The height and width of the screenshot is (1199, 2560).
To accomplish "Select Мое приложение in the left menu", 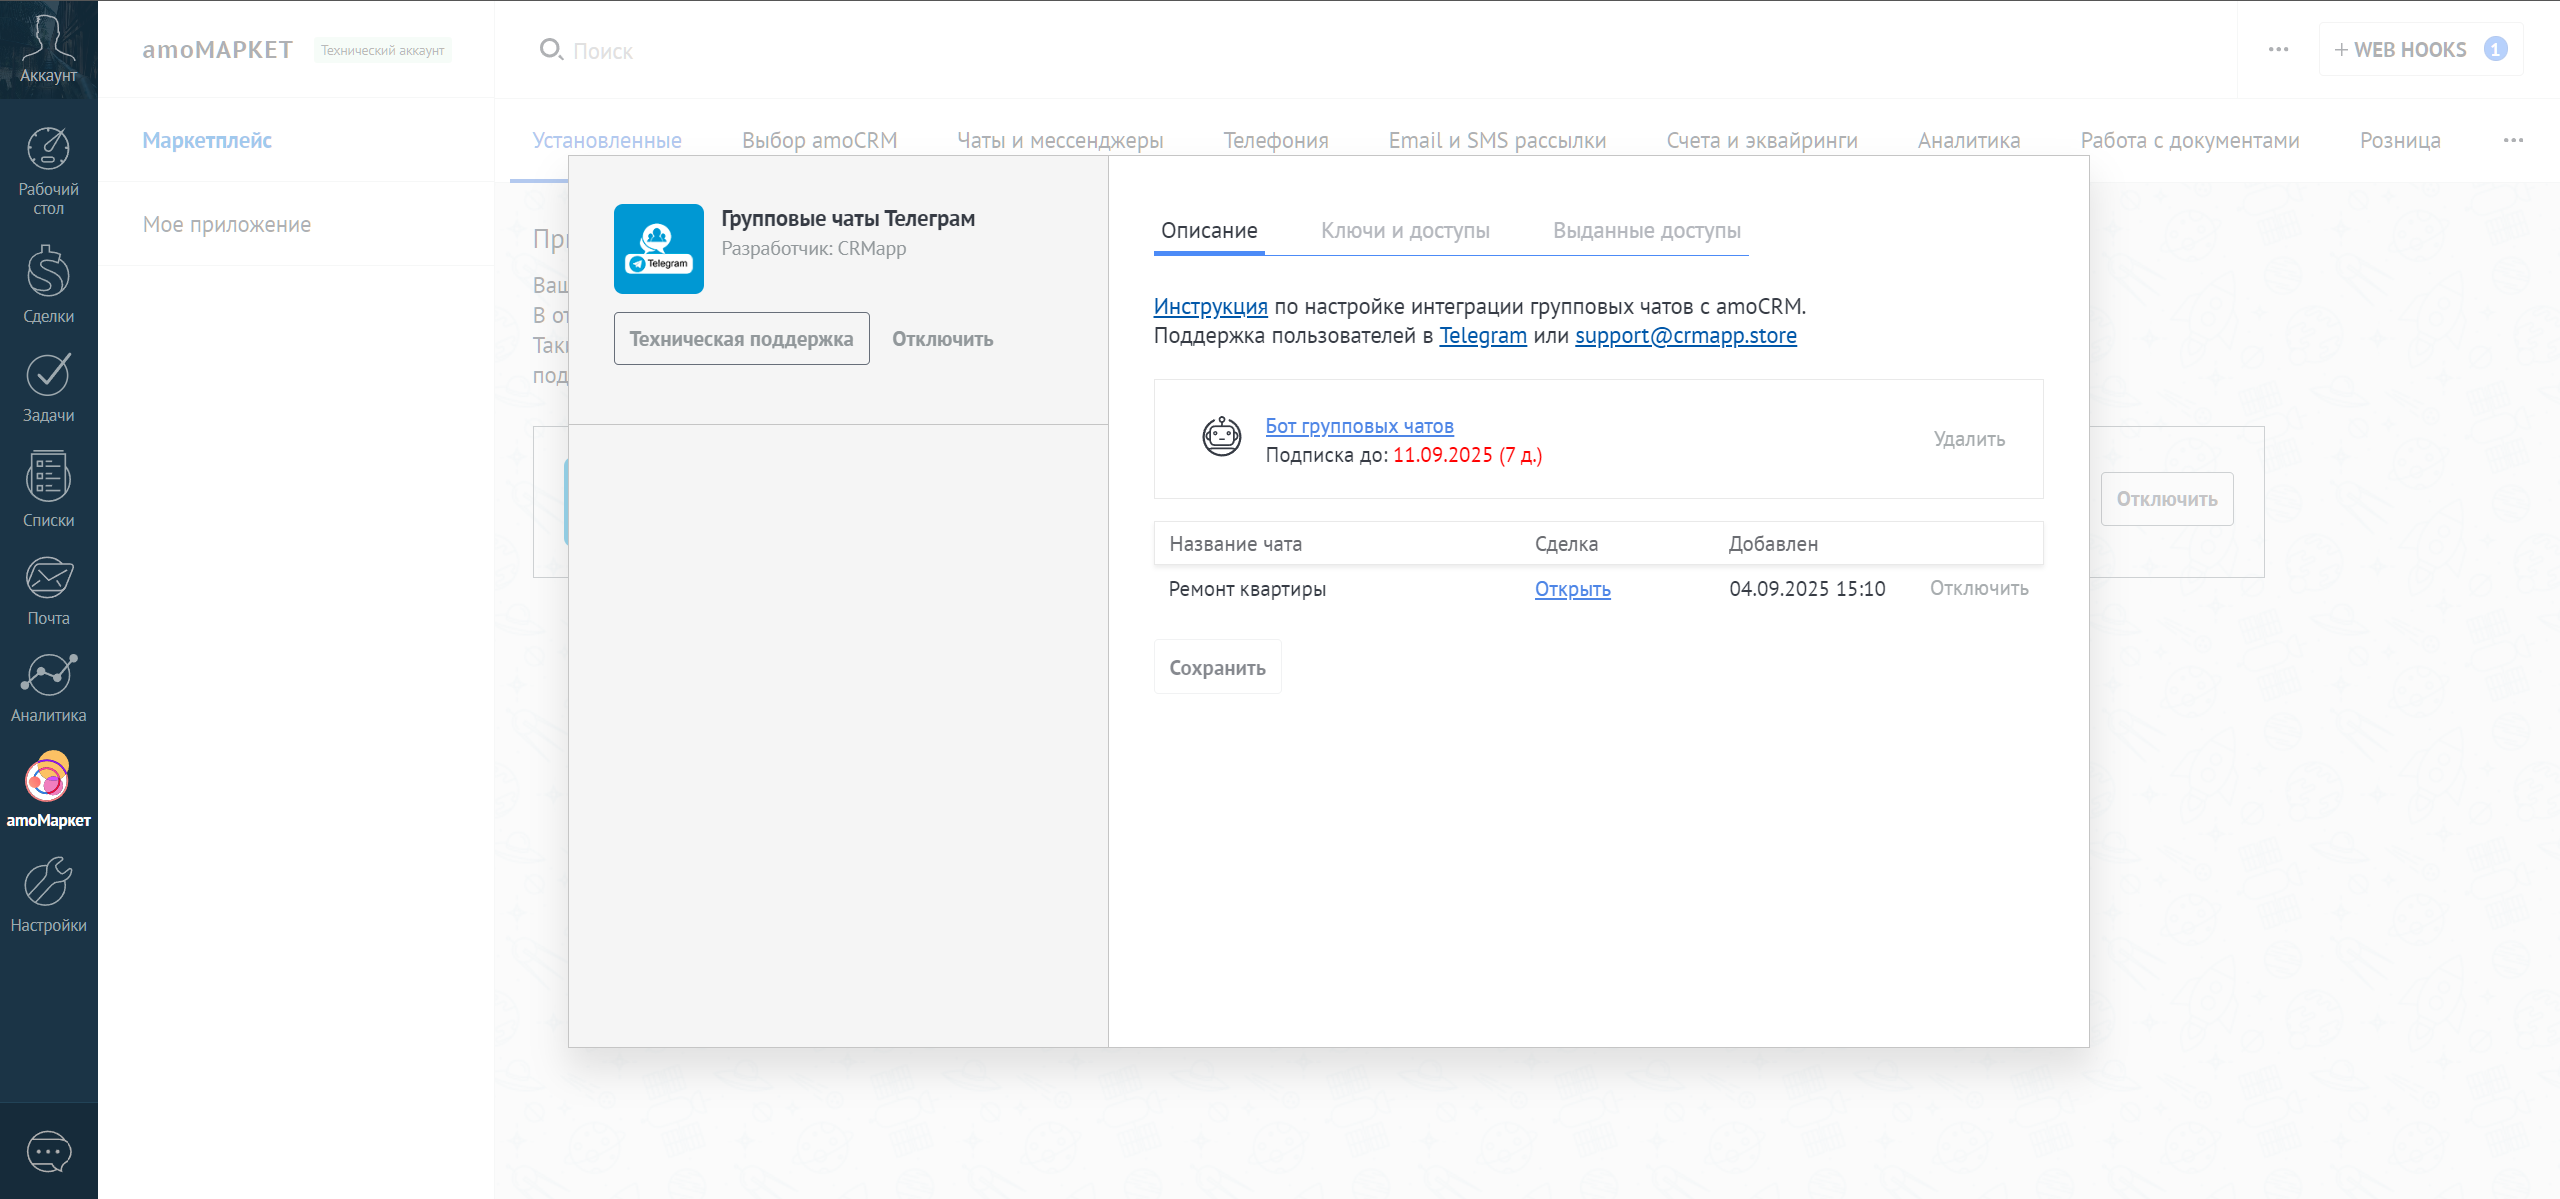I will pyautogui.click(x=227, y=225).
